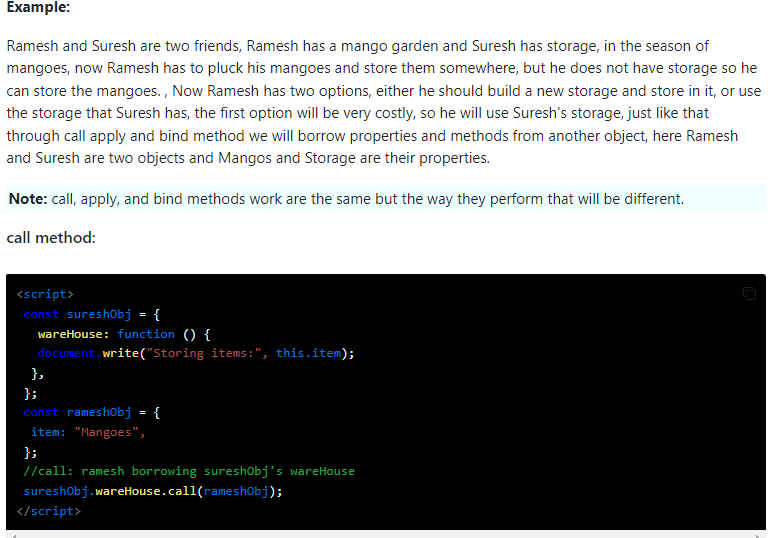Viewport: 770px width, 538px height.
Task: Click the sureshObj.wareHouse.call(rameshObj); line
Action: (x=153, y=491)
